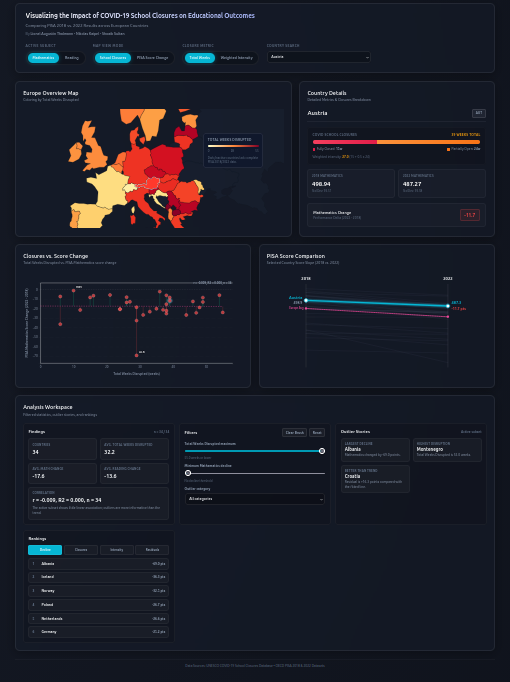The height and width of the screenshot is (682, 510).
Task: Open the Intensity rankings tab
Action: (117, 550)
